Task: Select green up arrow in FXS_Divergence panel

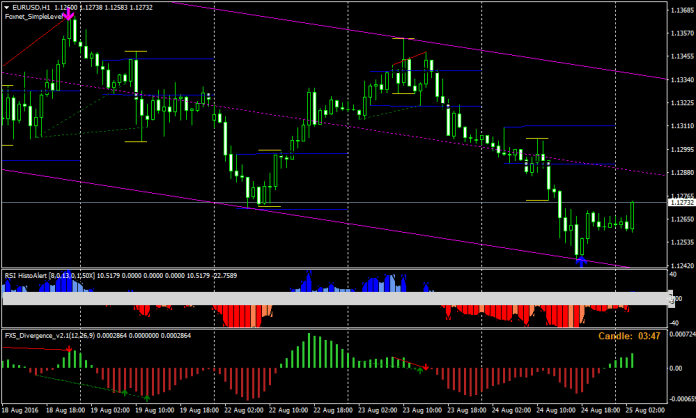Action: point(147,397)
